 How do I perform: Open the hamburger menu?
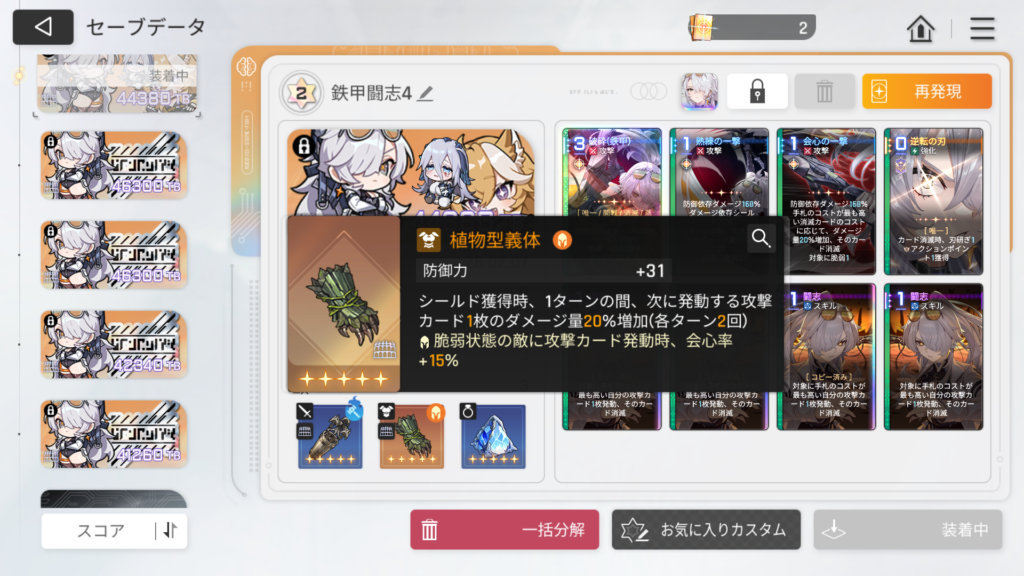982,28
